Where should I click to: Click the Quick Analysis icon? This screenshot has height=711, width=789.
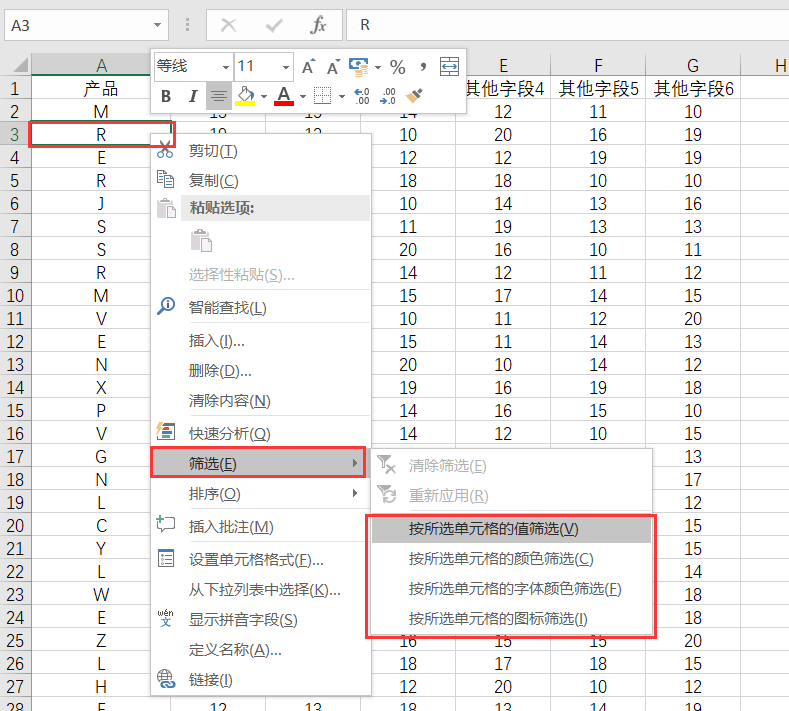click(166, 432)
